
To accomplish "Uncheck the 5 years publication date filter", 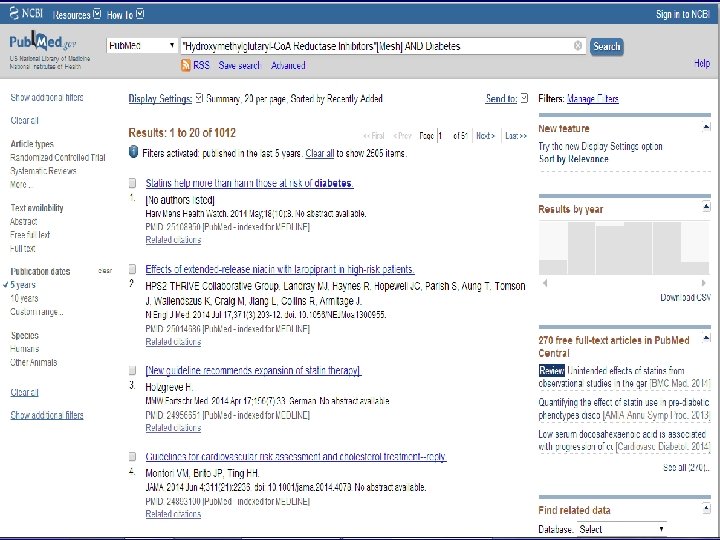I will pyautogui.click(x=23, y=285).
